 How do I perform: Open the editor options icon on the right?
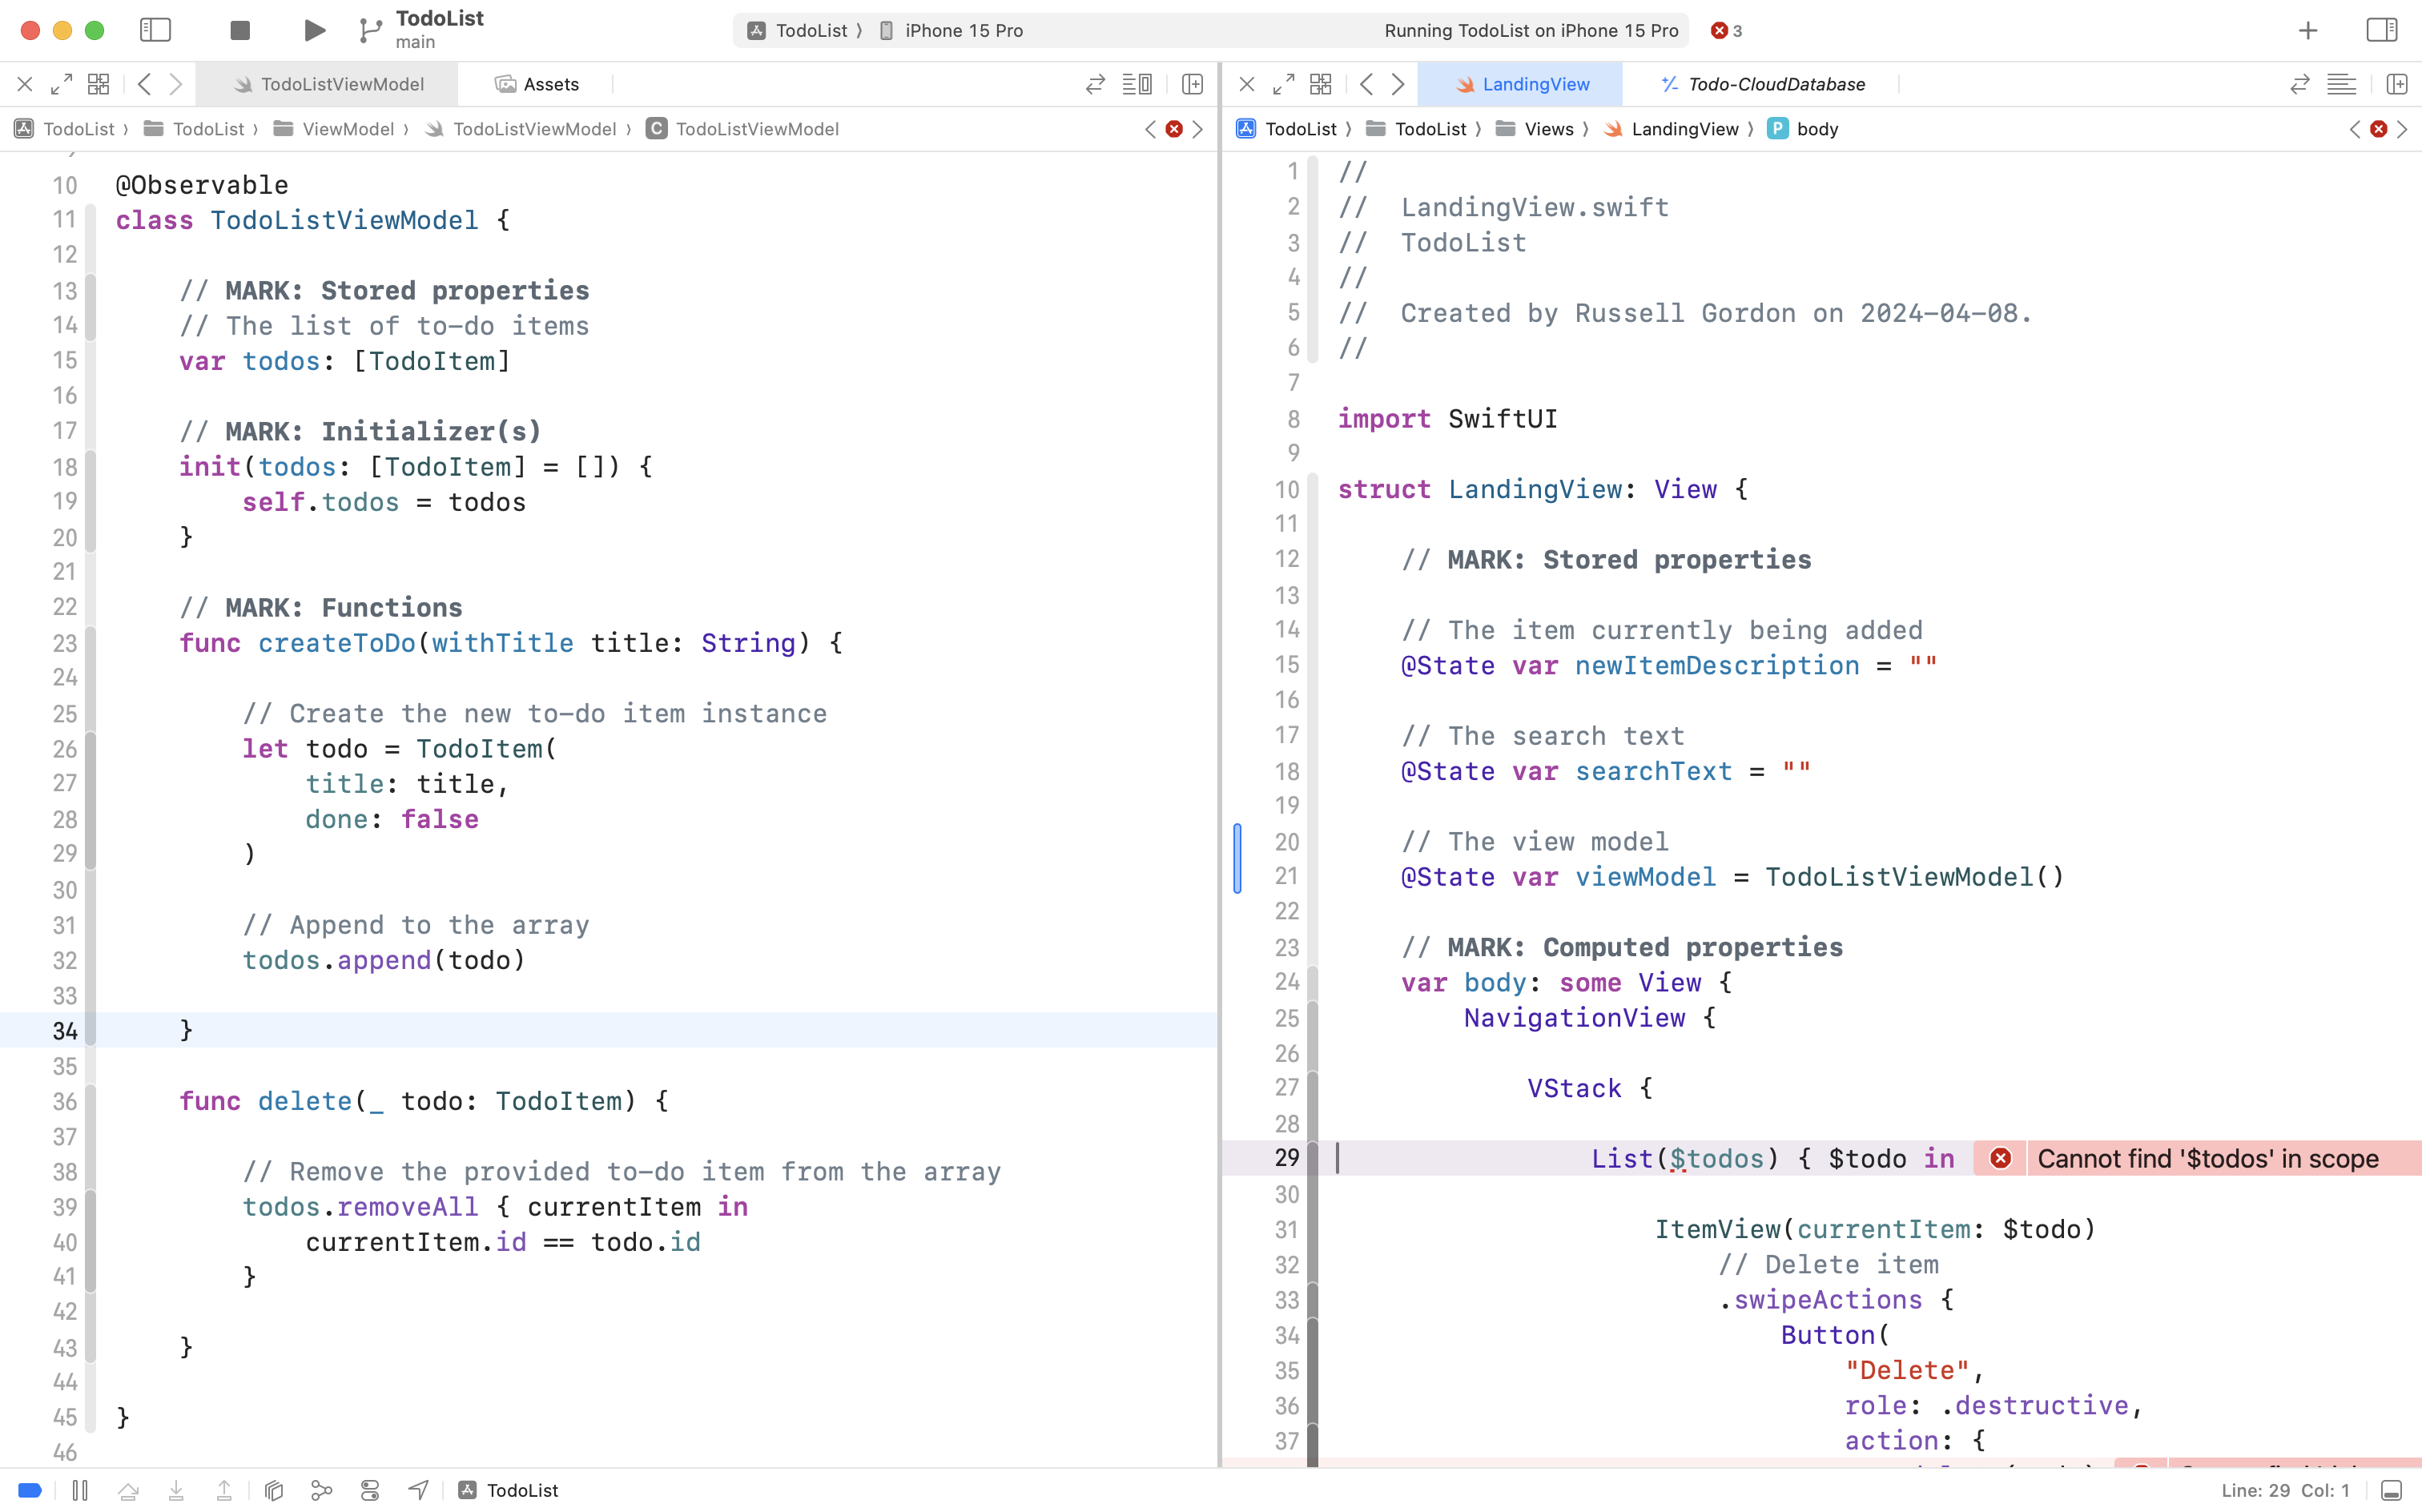point(2341,84)
